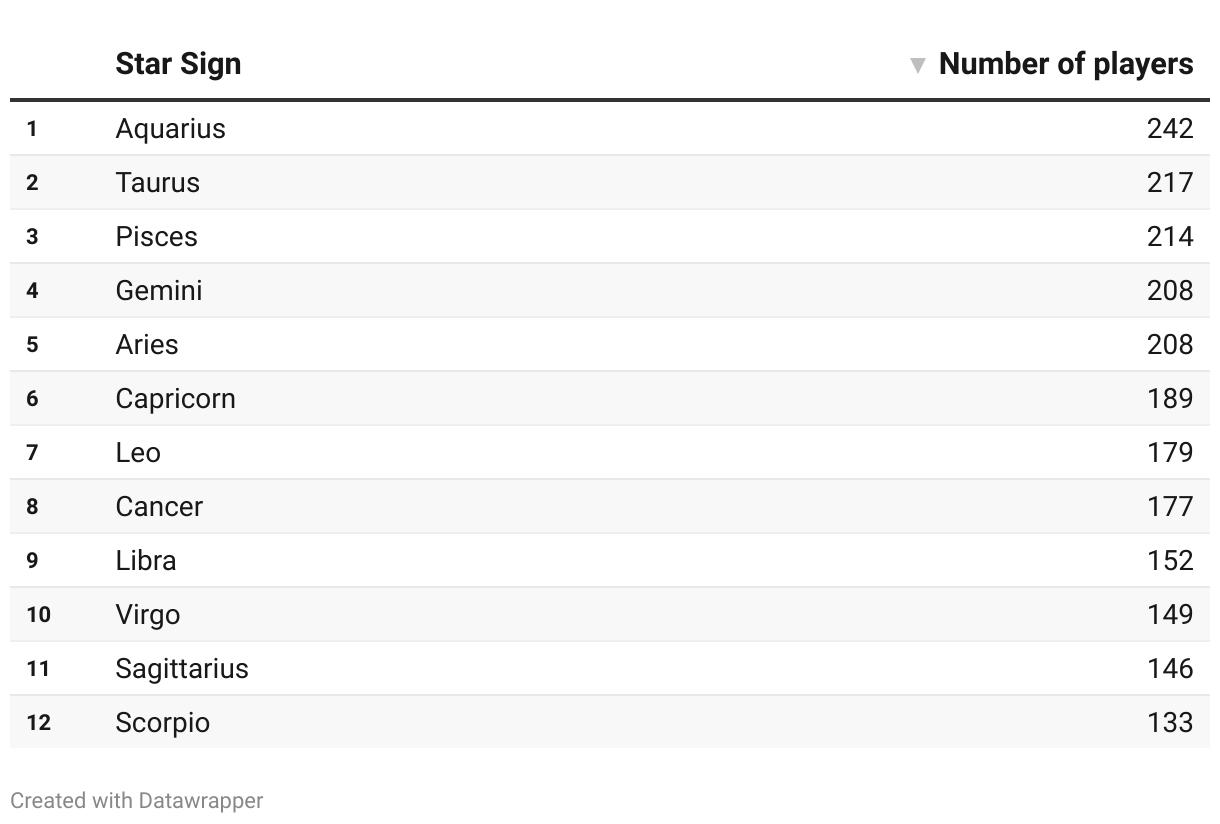1220x824 pixels.
Task: Click the sort arrow beside Number of players
Action: coord(917,65)
